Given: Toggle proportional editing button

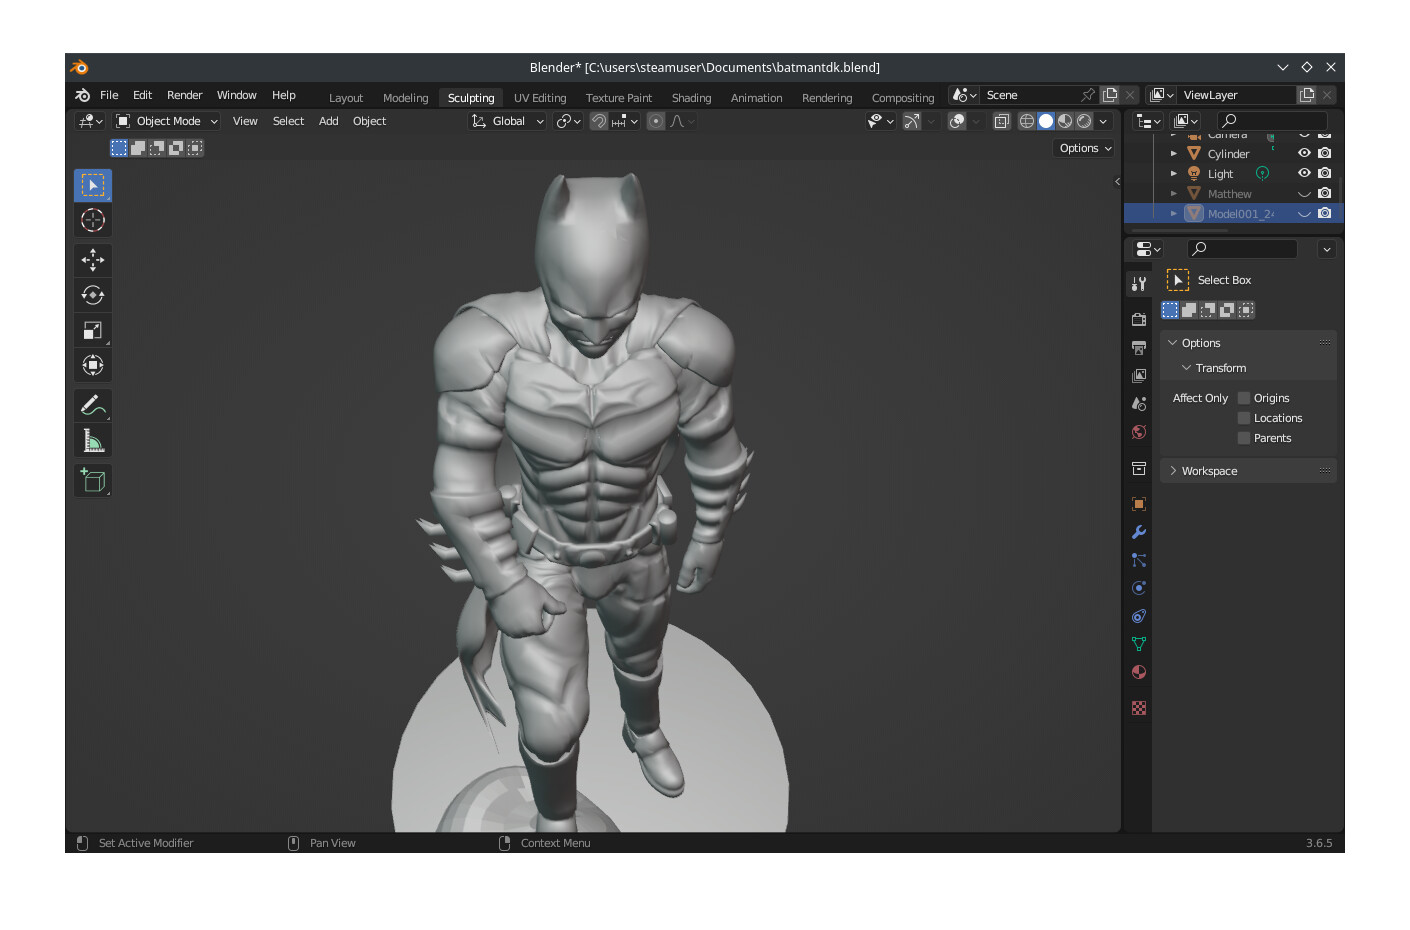Looking at the screenshot, I should [656, 121].
